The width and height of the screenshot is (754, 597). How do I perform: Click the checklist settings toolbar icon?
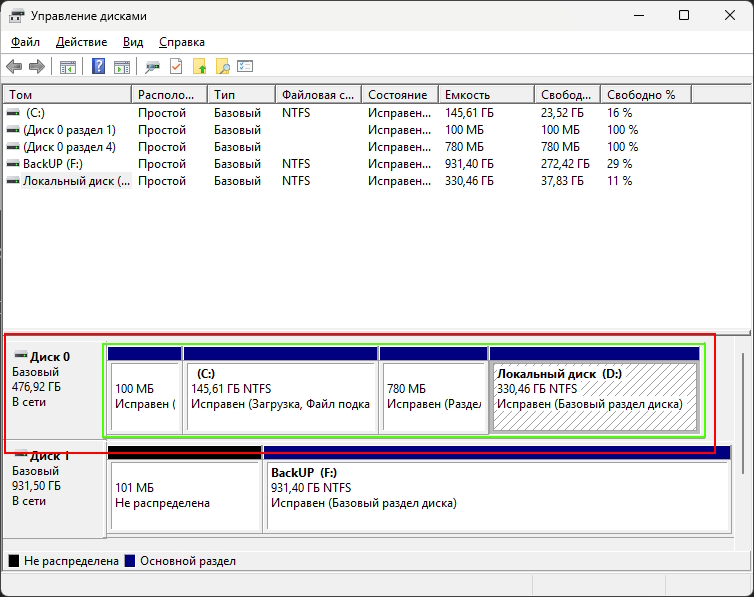[245, 66]
